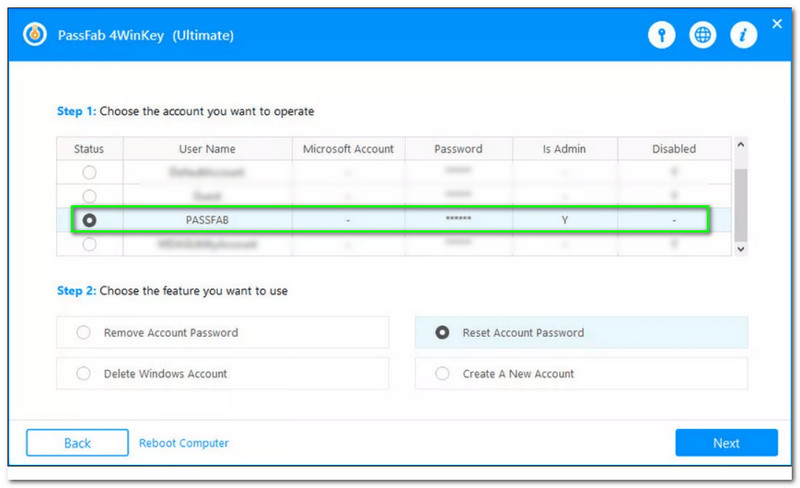Select the first blurred account radio button

pyautogui.click(x=89, y=172)
